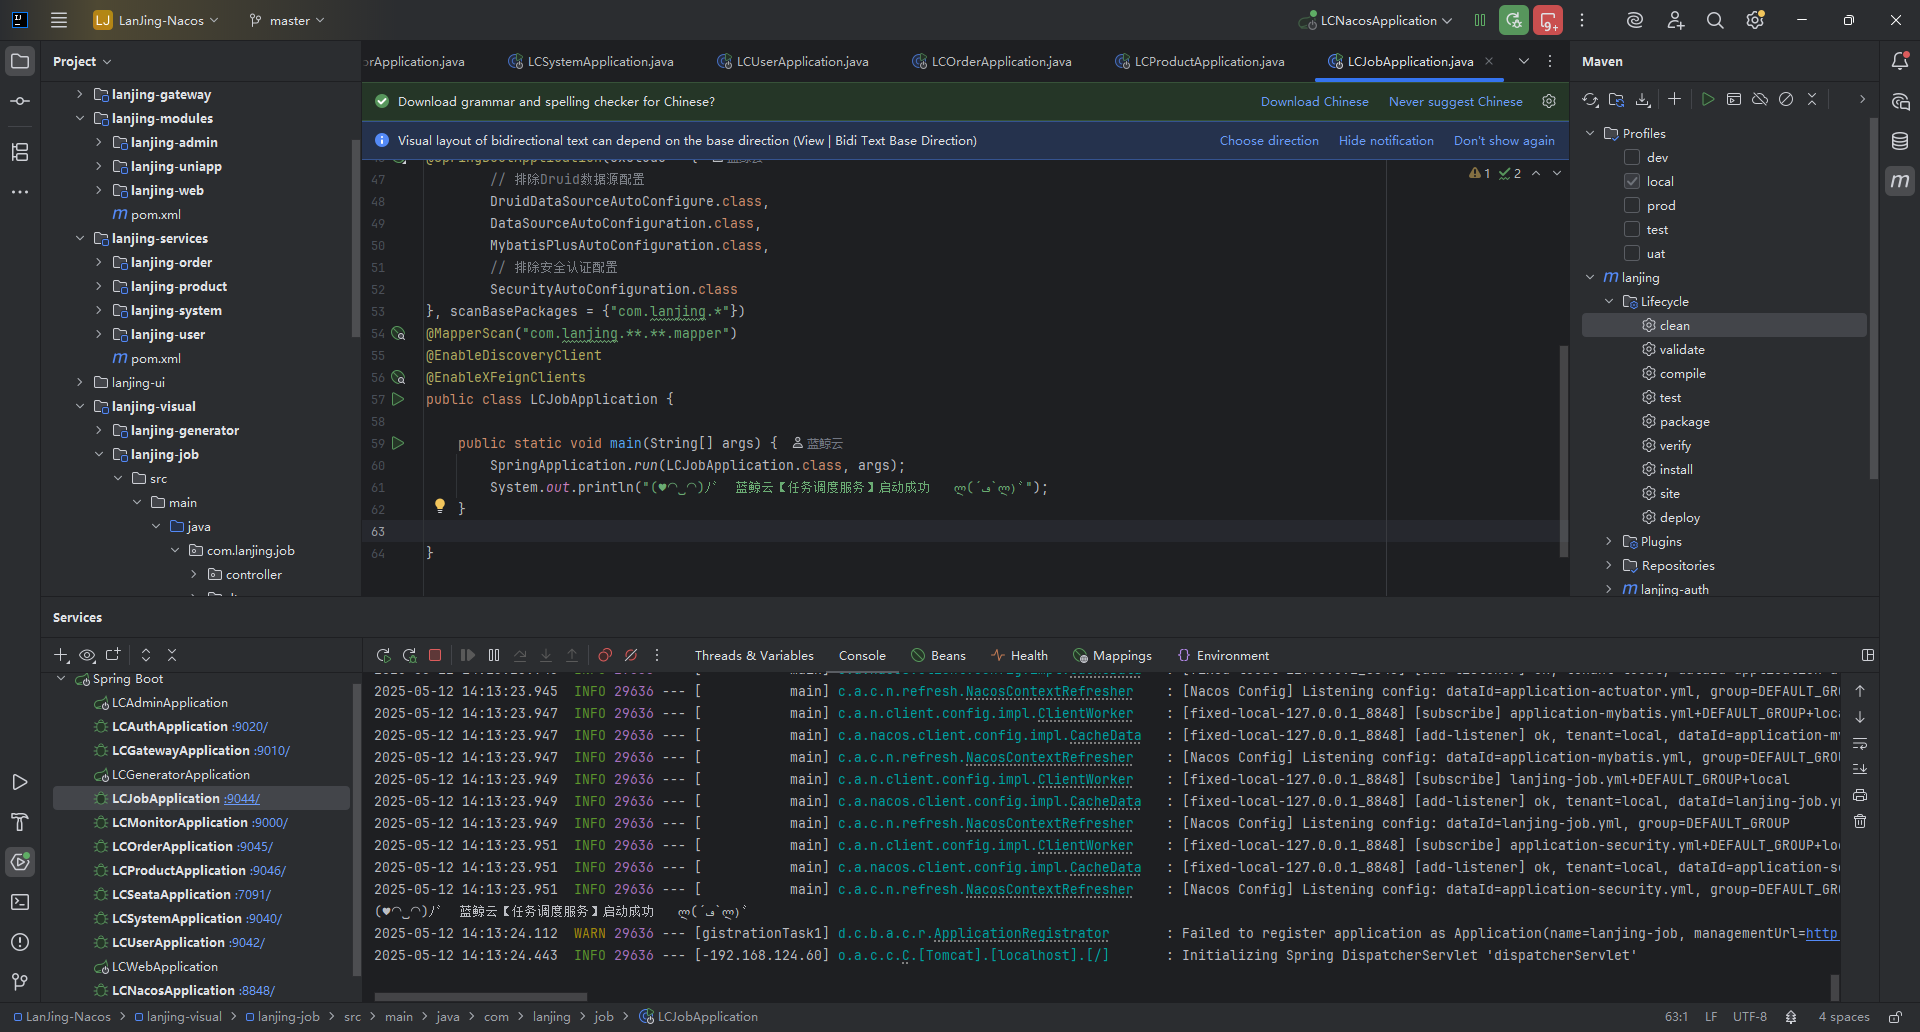Viewport: 1920px width, 1032px height.
Task: Click Maven add project plus icon
Action: pyautogui.click(x=1674, y=99)
